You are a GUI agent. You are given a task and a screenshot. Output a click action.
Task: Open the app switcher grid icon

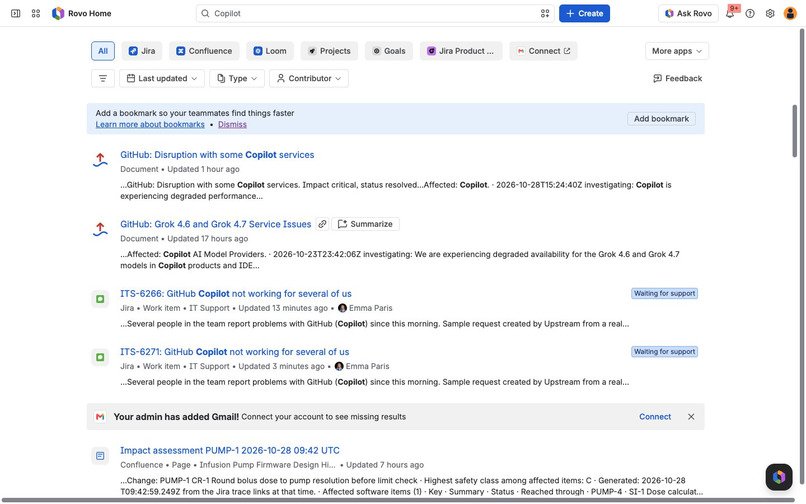(35, 13)
